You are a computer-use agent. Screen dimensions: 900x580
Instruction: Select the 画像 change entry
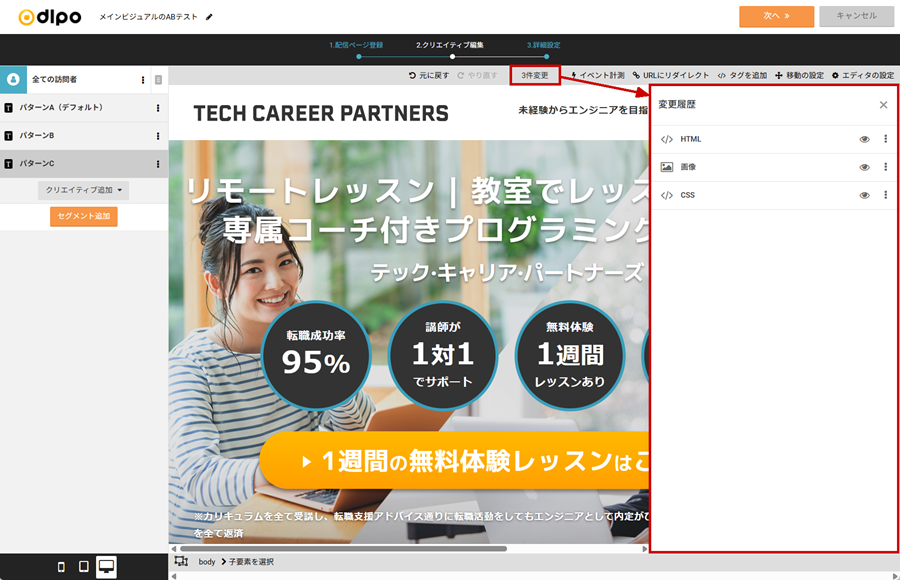[x=774, y=167]
